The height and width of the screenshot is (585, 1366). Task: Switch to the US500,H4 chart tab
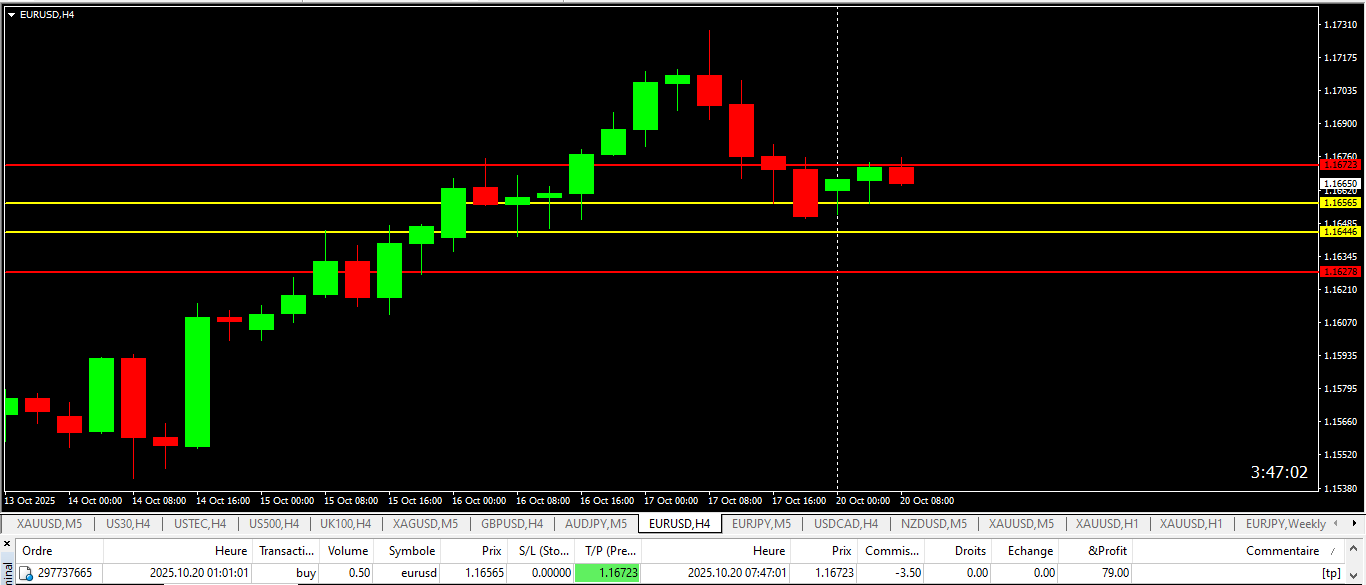click(x=274, y=524)
